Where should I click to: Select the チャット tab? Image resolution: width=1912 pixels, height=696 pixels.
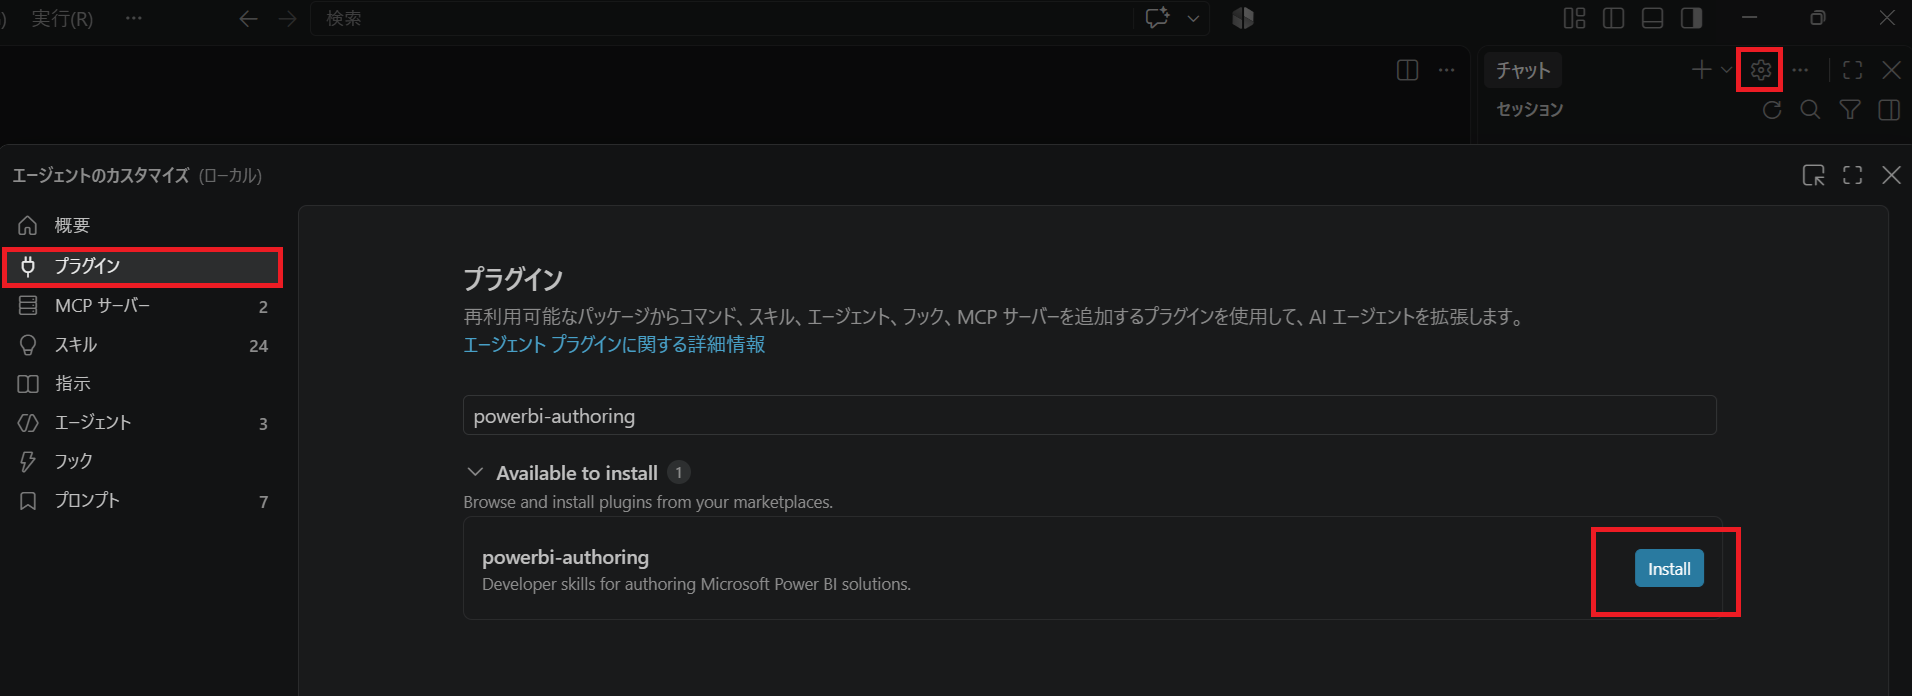(x=1522, y=70)
